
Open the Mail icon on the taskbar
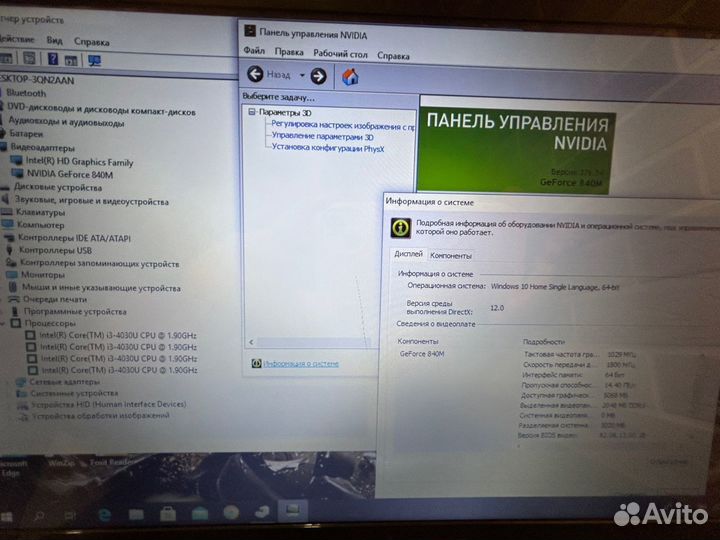click(200, 513)
